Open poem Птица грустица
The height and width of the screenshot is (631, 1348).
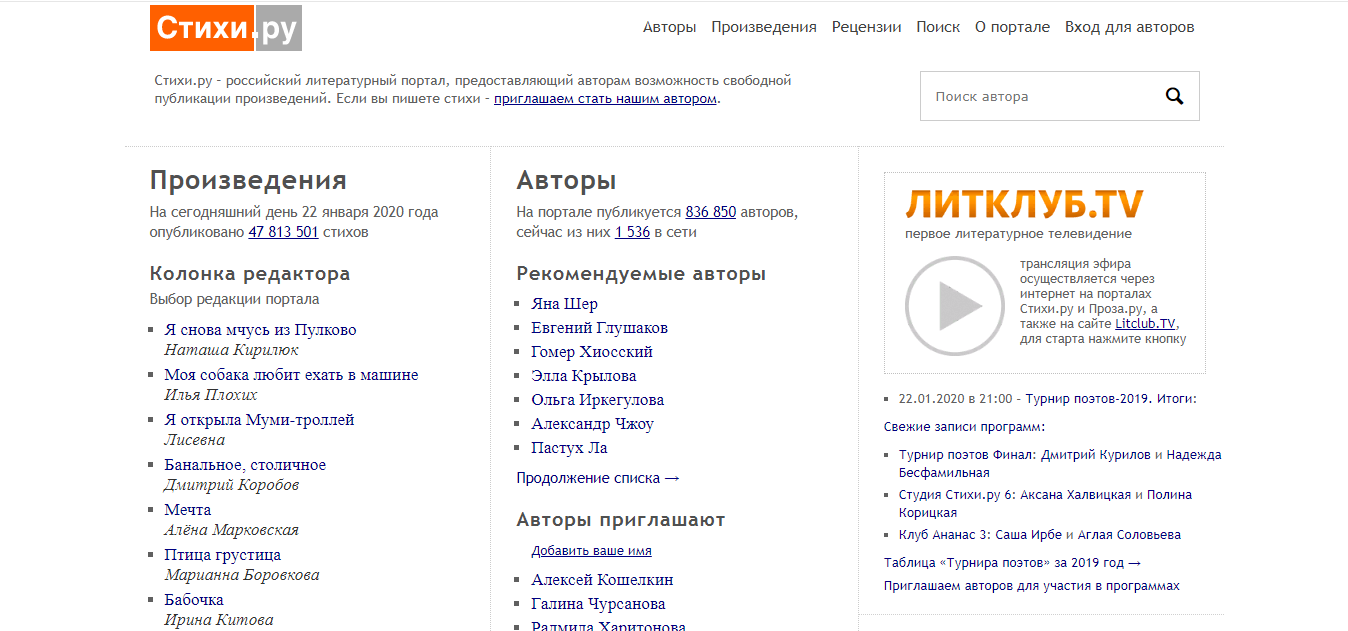(x=223, y=555)
